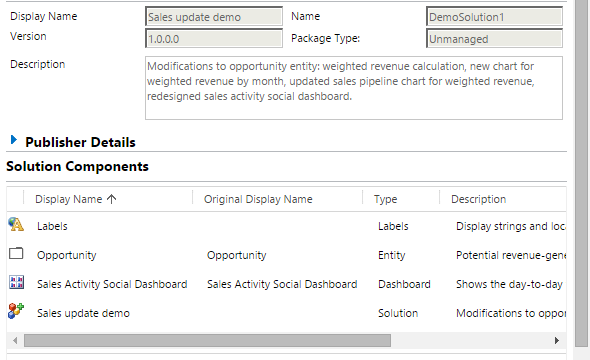Select the Labels row display name
Screen dimensions: 590x360
[52, 226]
